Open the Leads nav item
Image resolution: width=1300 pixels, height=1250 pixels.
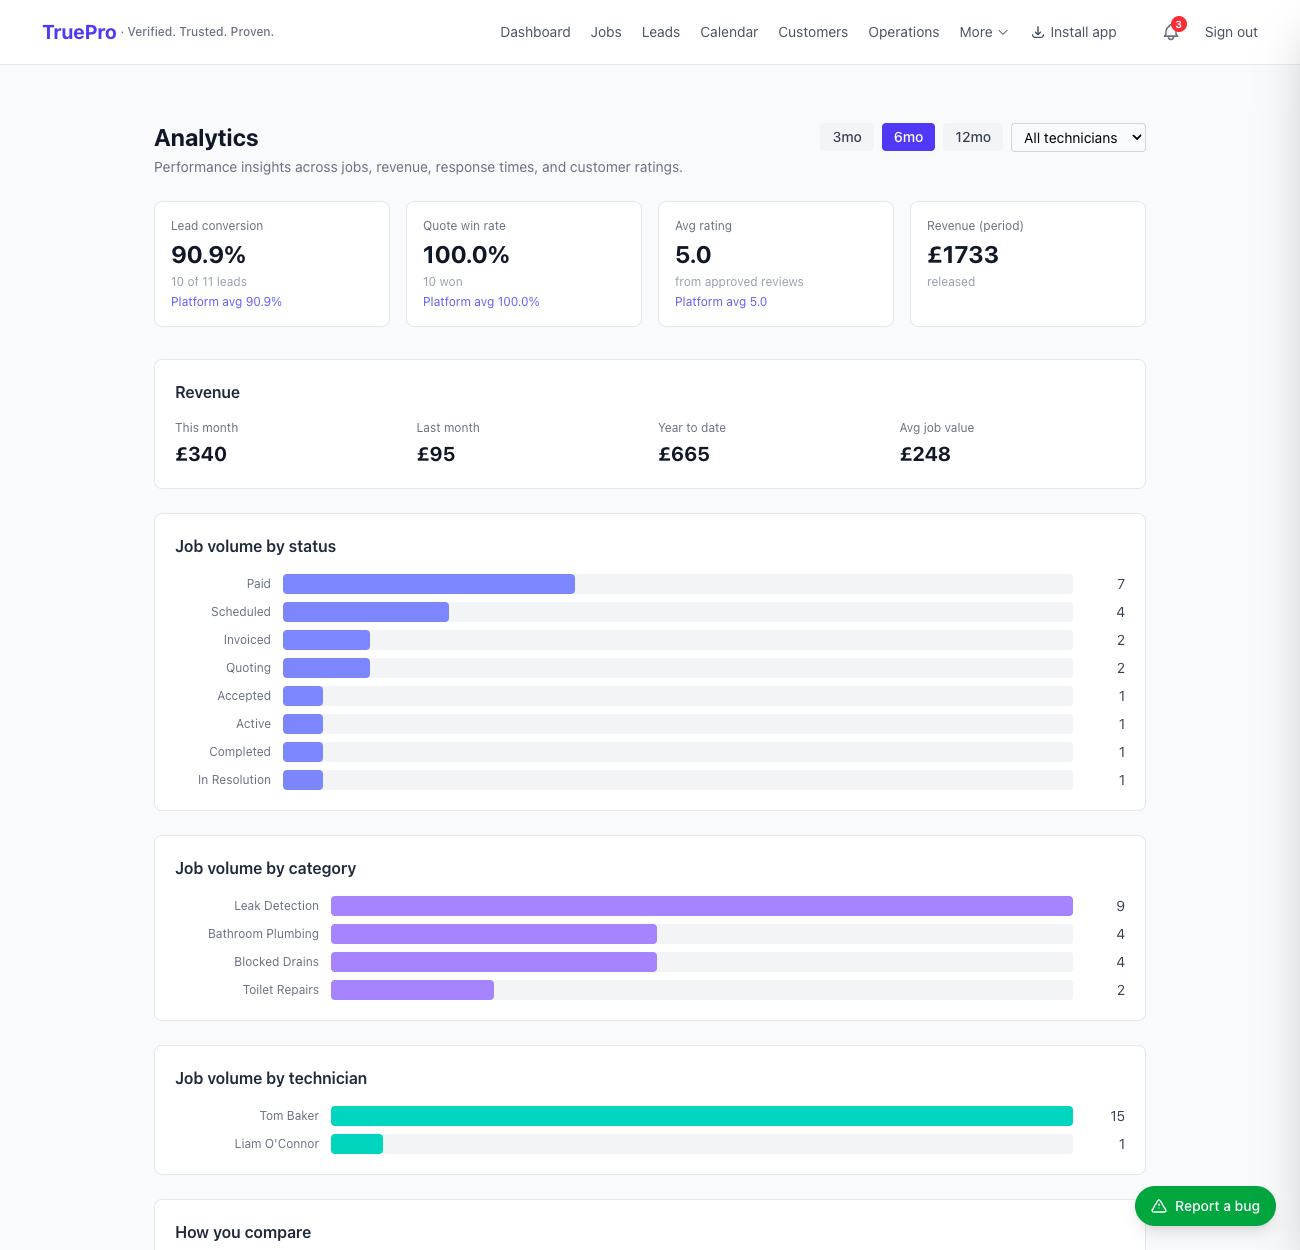pyautogui.click(x=661, y=32)
